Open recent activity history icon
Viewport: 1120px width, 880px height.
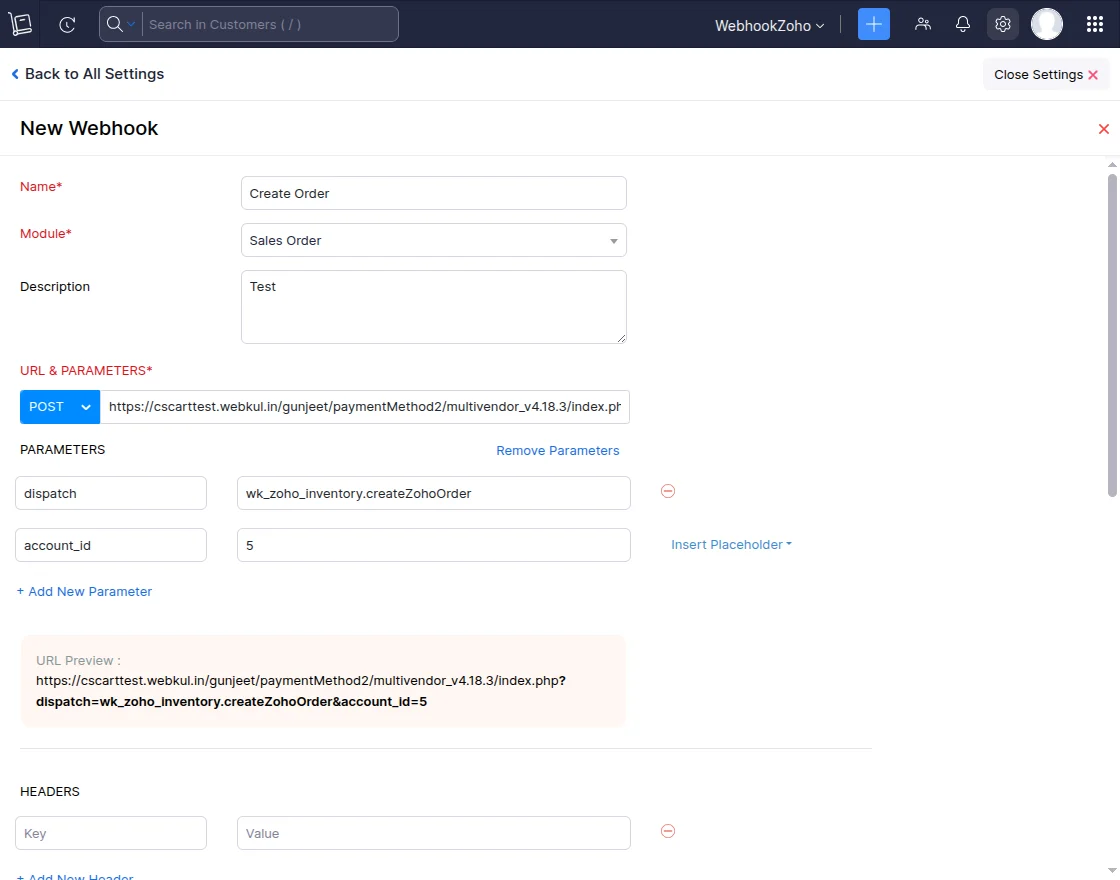point(67,24)
